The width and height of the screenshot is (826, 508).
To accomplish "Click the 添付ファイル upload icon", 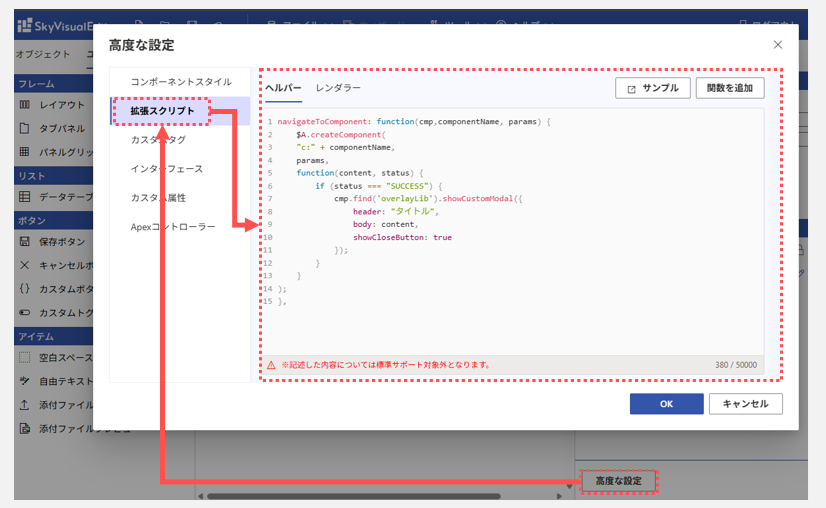I will [x=24, y=405].
